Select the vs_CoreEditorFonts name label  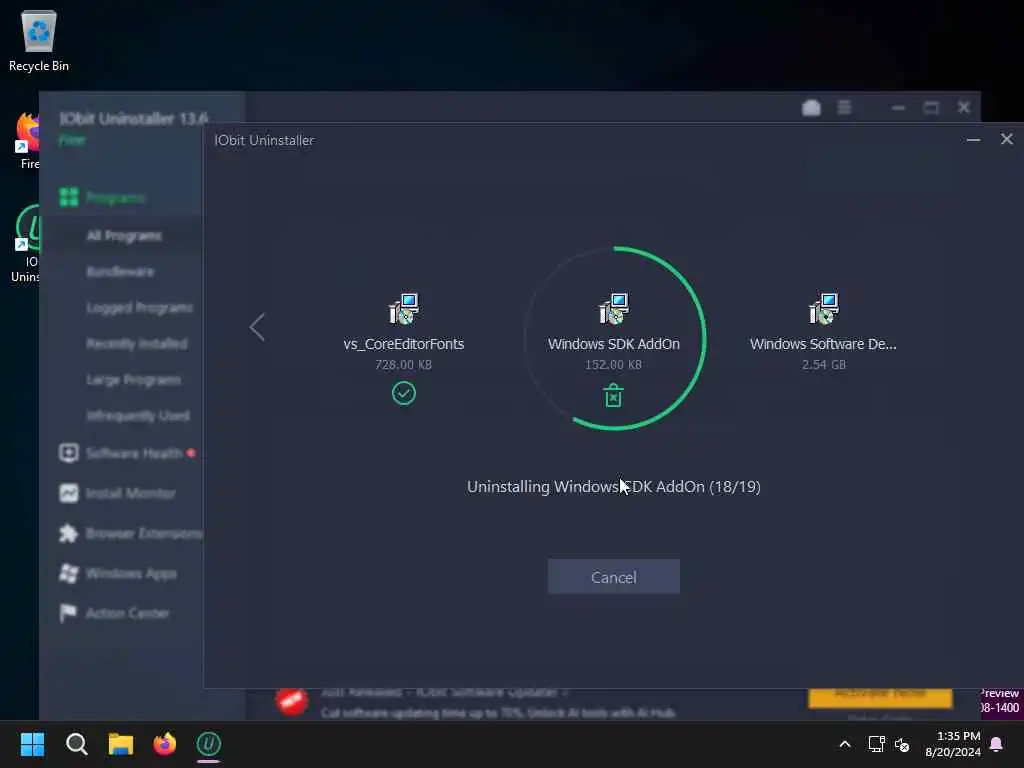click(404, 344)
